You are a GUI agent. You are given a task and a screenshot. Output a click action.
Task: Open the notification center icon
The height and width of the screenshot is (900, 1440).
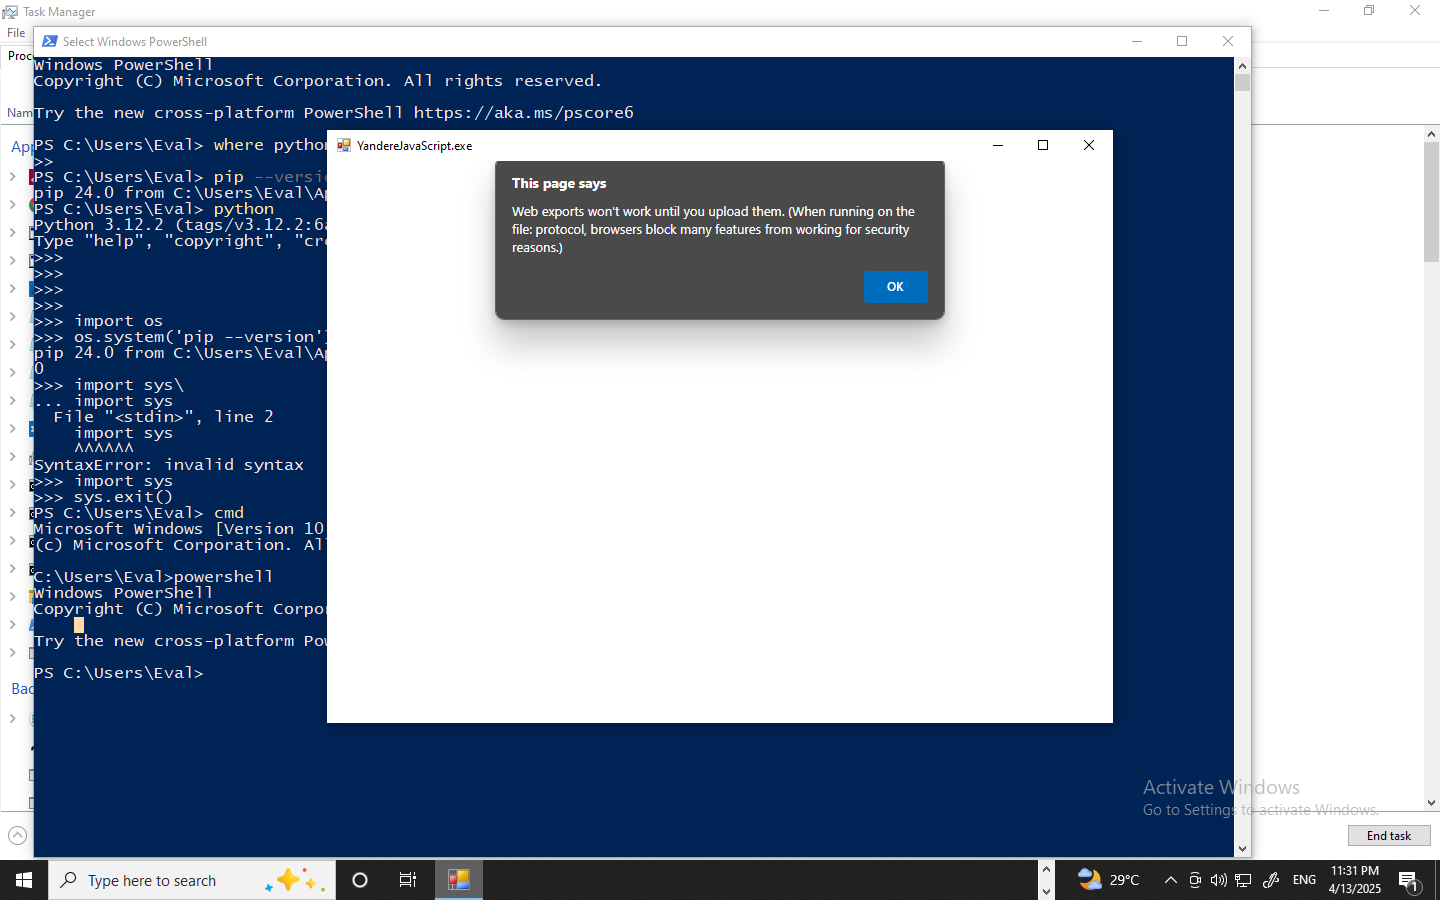click(1409, 880)
